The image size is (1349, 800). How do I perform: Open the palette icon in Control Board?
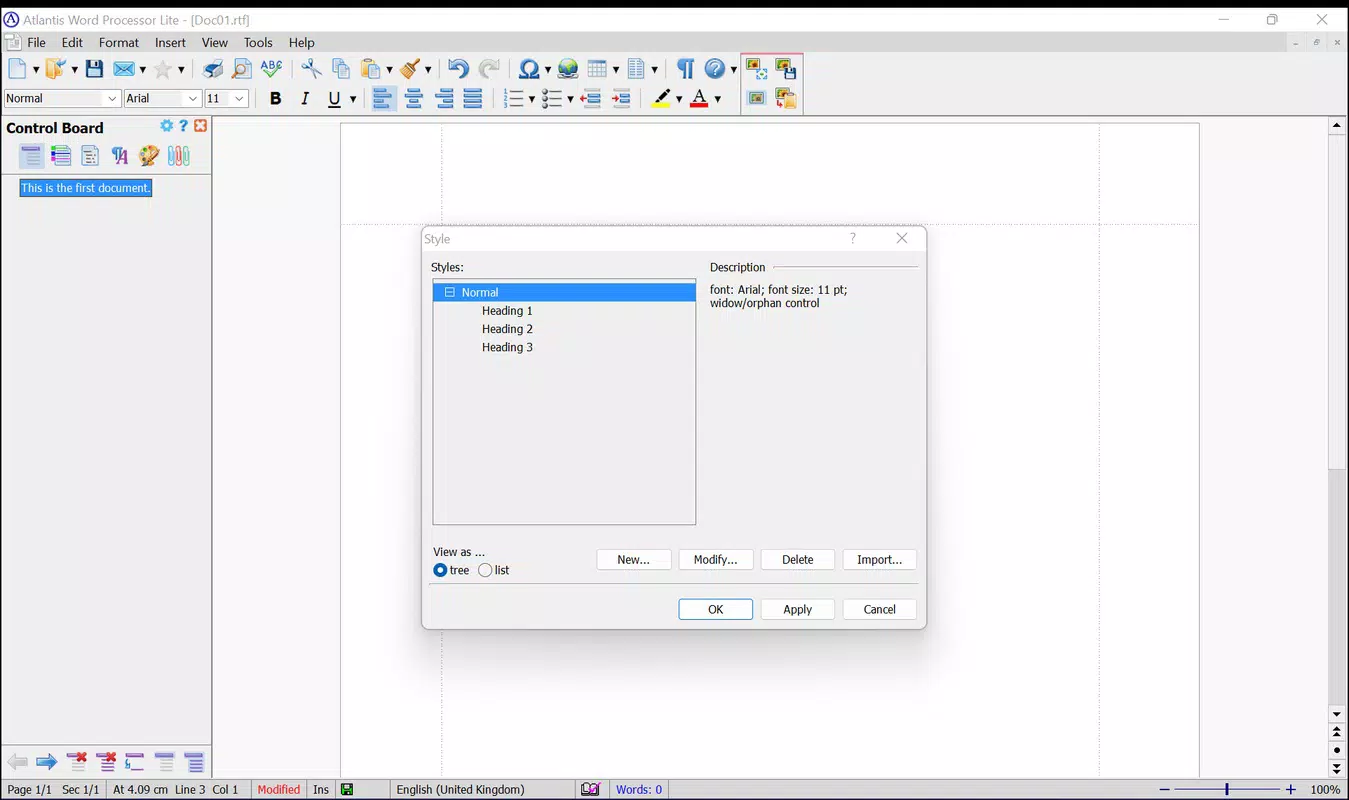149,155
